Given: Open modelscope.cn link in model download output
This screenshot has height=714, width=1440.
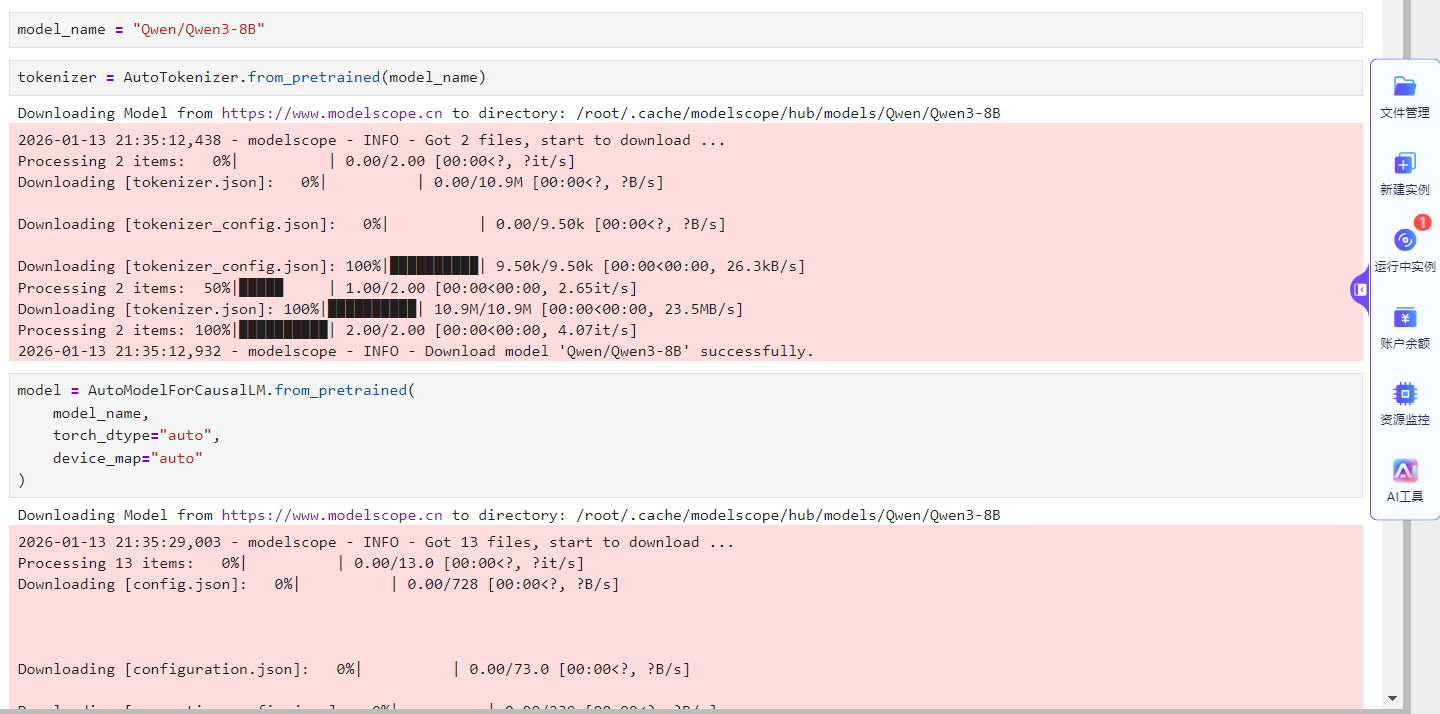Looking at the screenshot, I should [332, 515].
